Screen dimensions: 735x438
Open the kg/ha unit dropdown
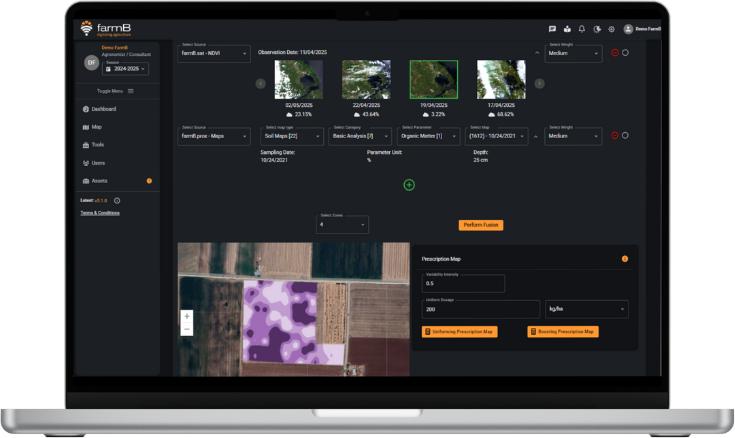coord(586,310)
